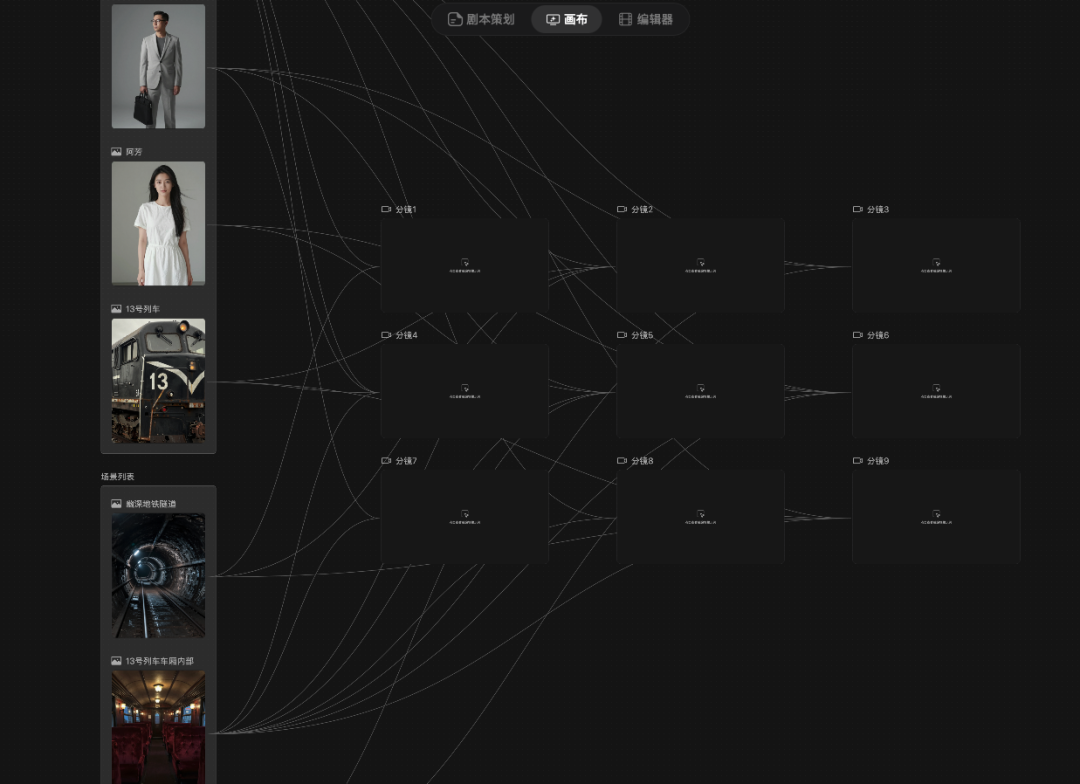Image resolution: width=1080 pixels, height=784 pixels.
Task: Click the image icon beside 13号列车
Action: pos(116,309)
